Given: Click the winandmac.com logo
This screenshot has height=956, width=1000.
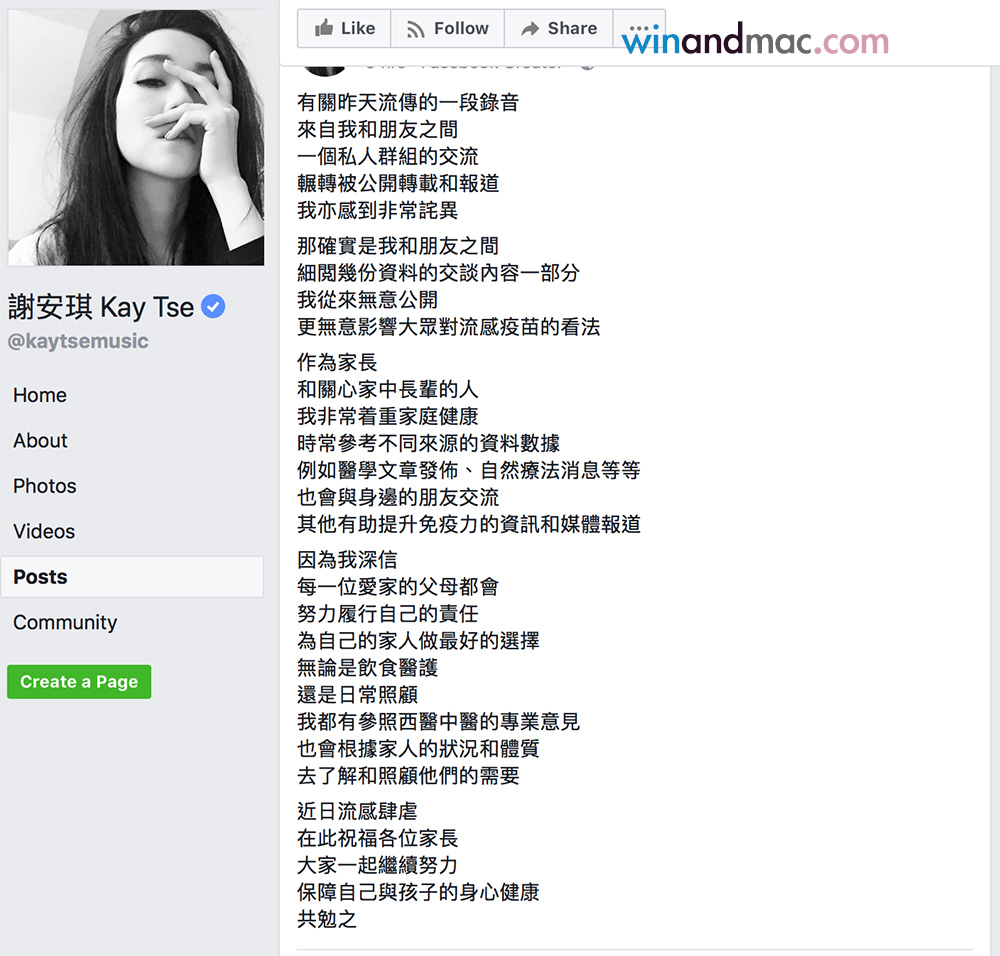Looking at the screenshot, I should pyautogui.click(x=755, y=41).
